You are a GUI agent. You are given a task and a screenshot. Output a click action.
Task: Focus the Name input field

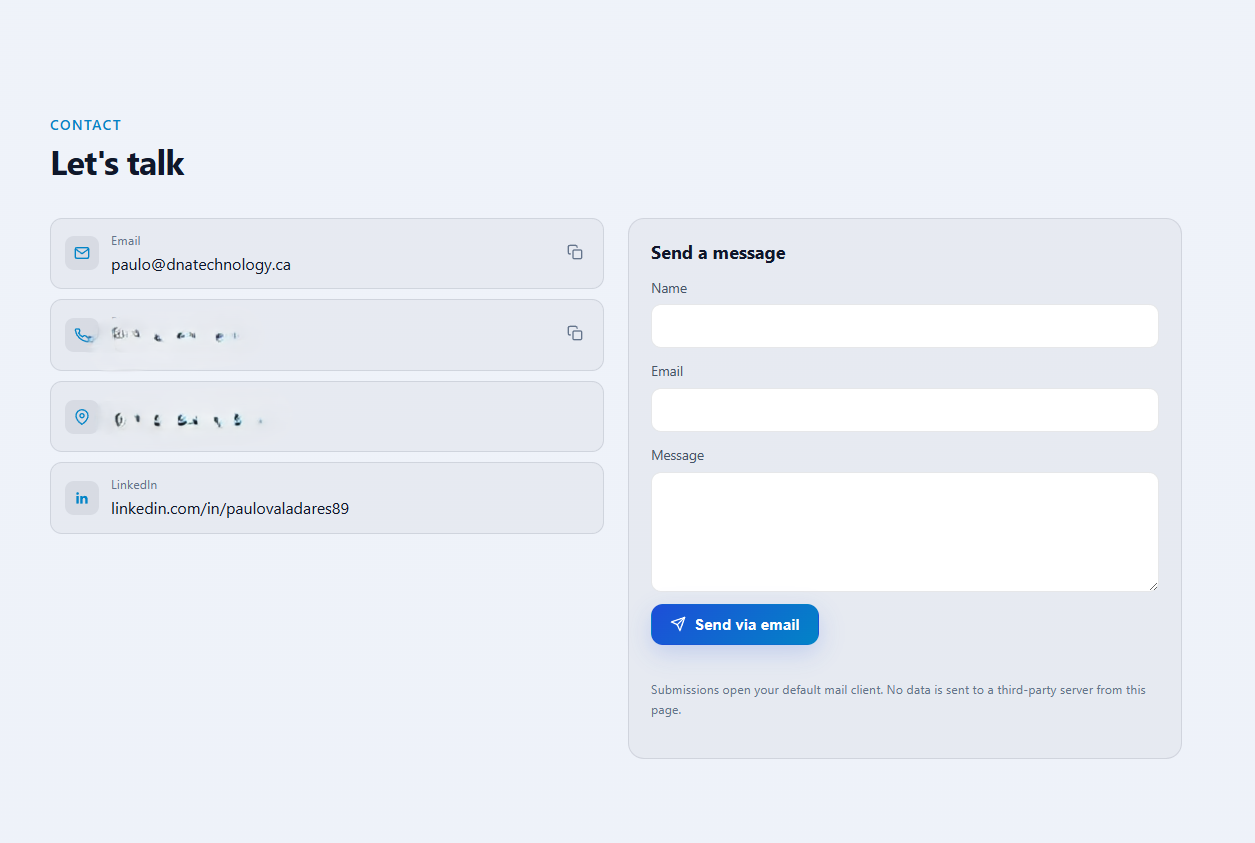(904, 326)
